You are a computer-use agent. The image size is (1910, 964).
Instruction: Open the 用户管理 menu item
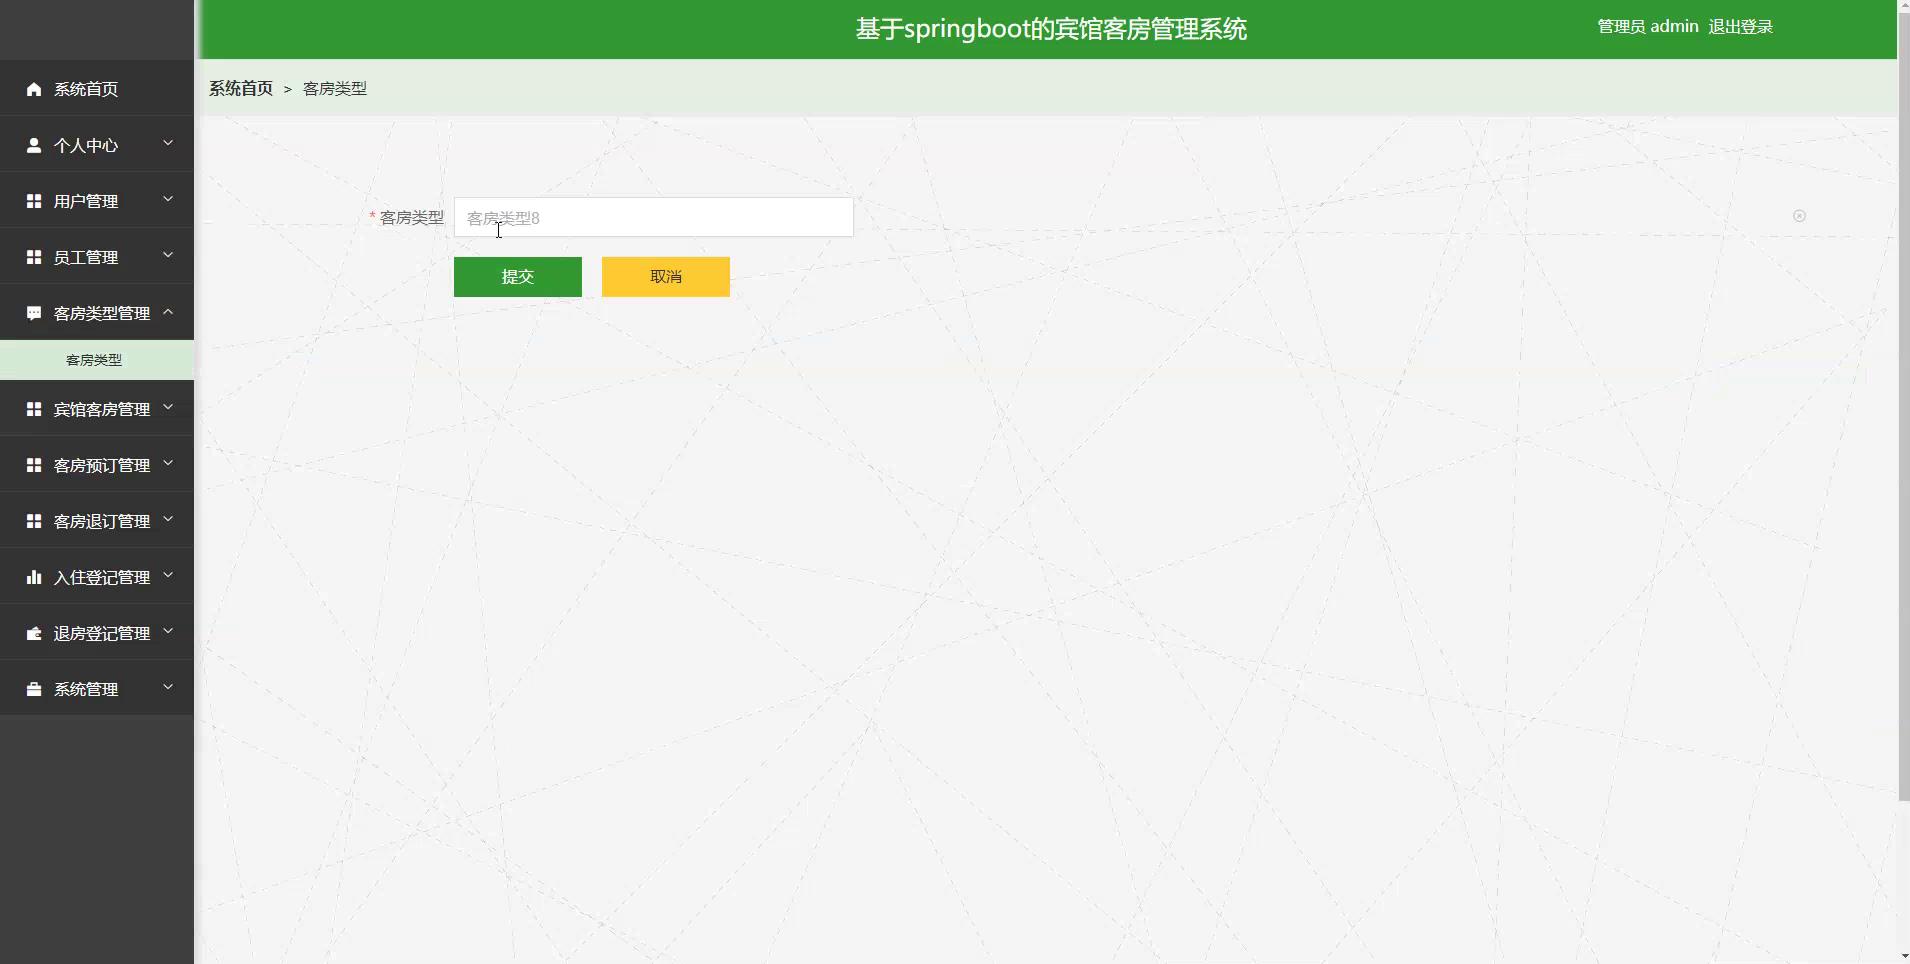coord(97,201)
